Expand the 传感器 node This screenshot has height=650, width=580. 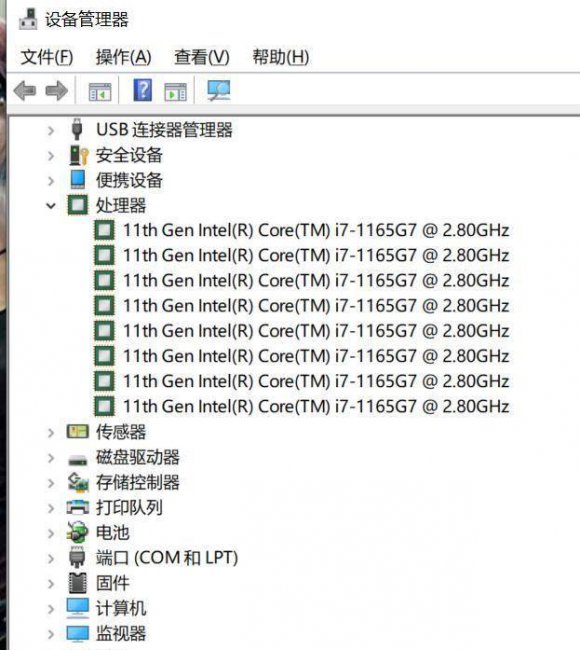coord(51,433)
